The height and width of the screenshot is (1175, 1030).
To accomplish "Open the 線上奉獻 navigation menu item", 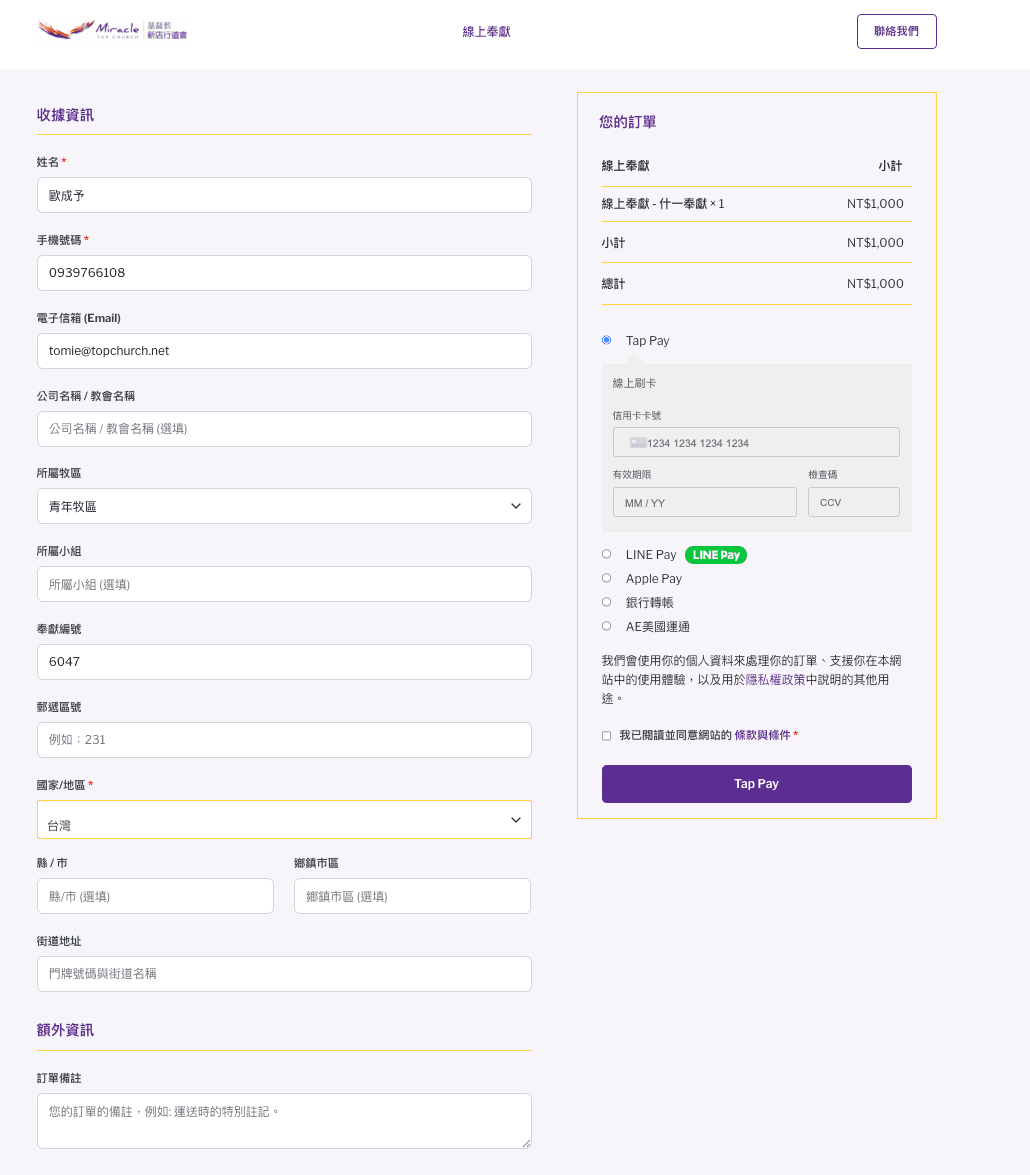I will pyautogui.click(x=486, y=32).
